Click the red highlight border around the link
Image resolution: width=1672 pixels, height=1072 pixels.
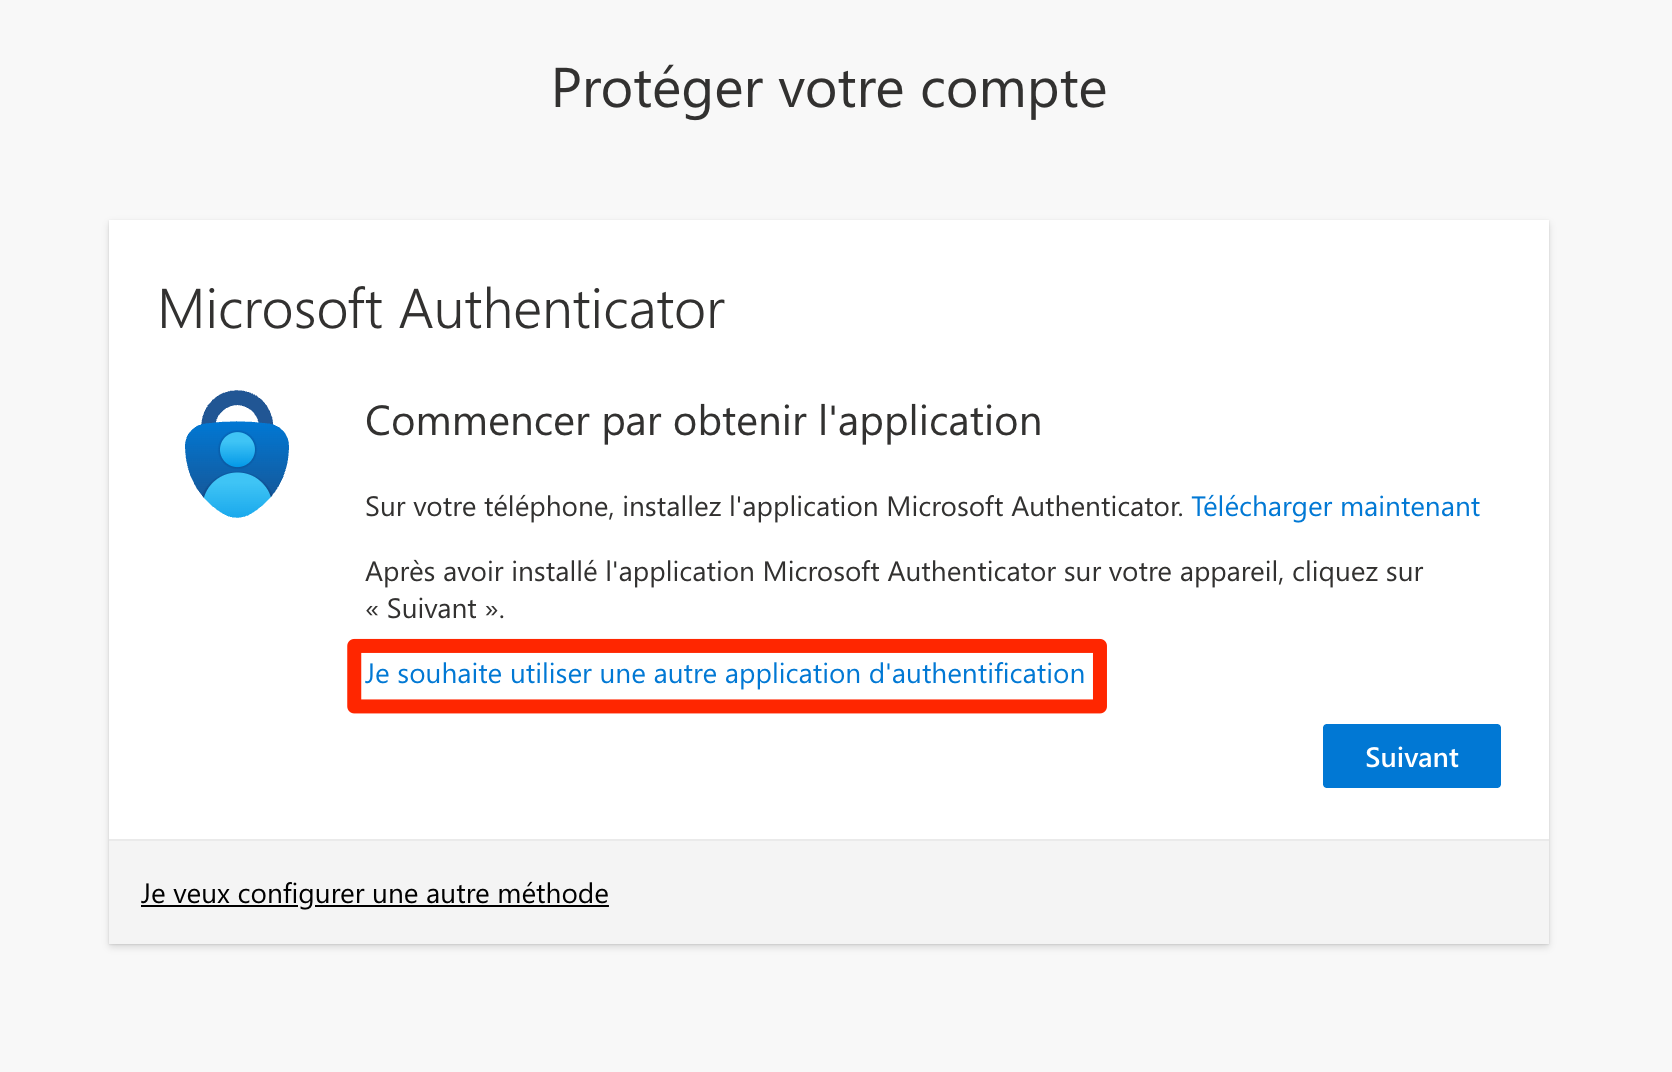(x=727, y=708)
